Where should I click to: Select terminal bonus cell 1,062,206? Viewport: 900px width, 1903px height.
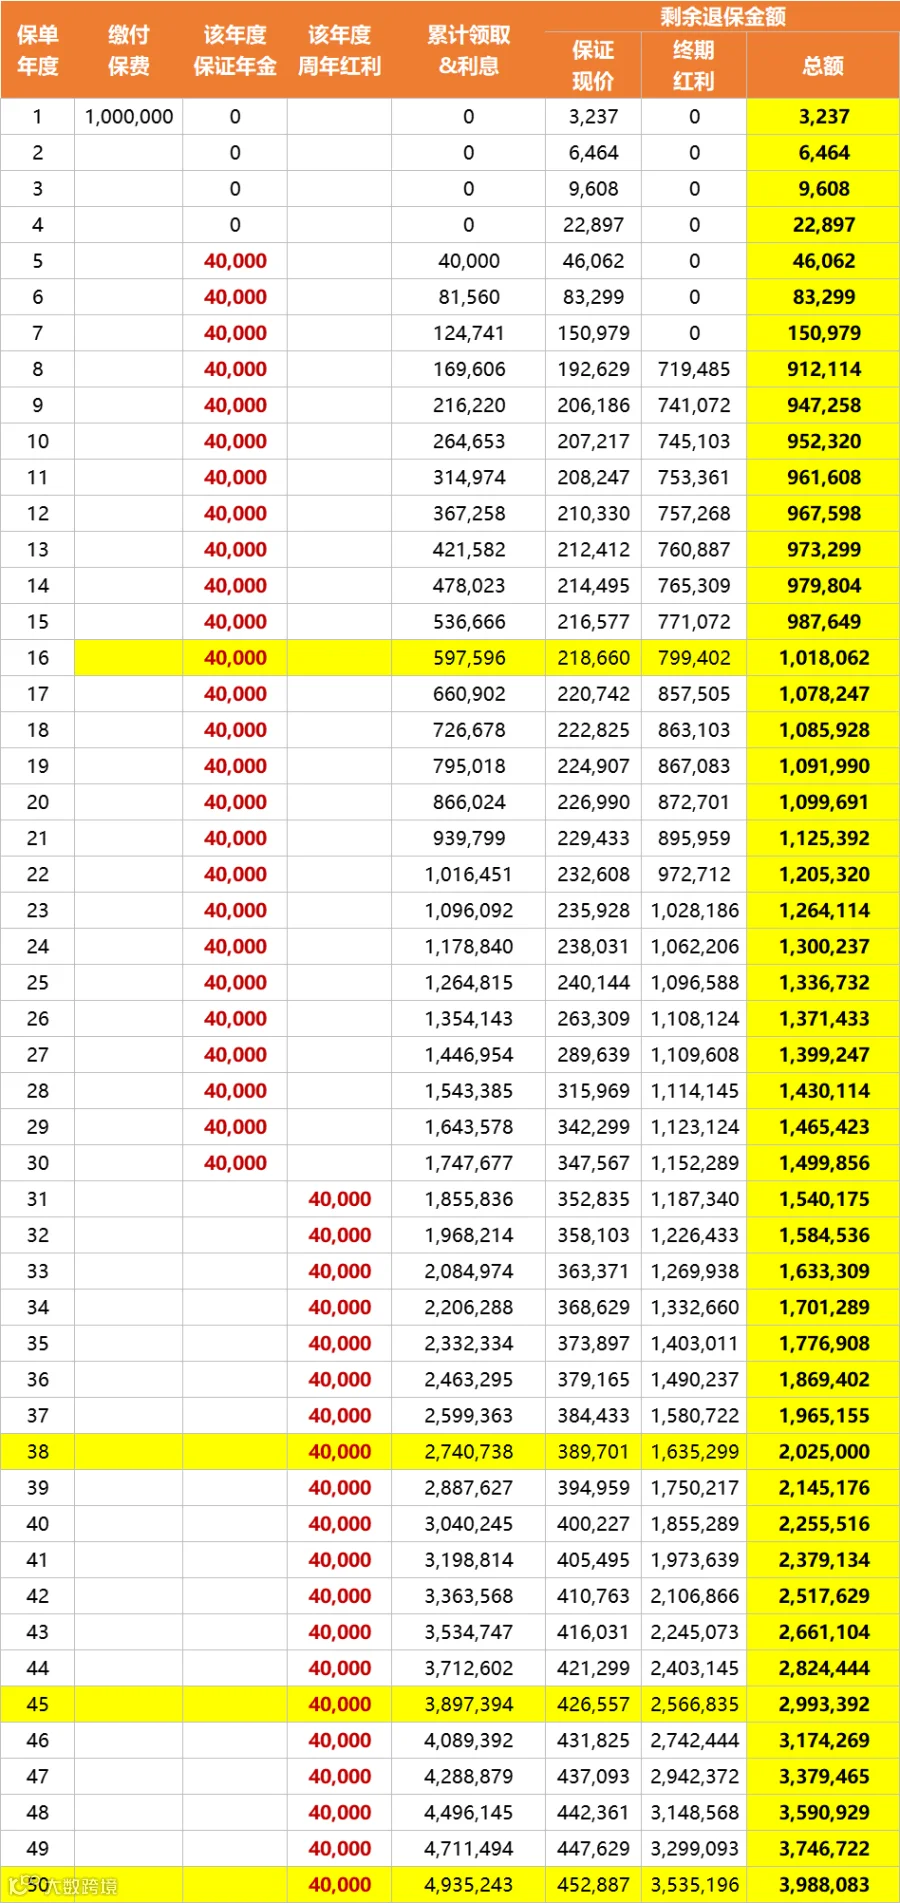pyautogui.click(x=694, y=946)
